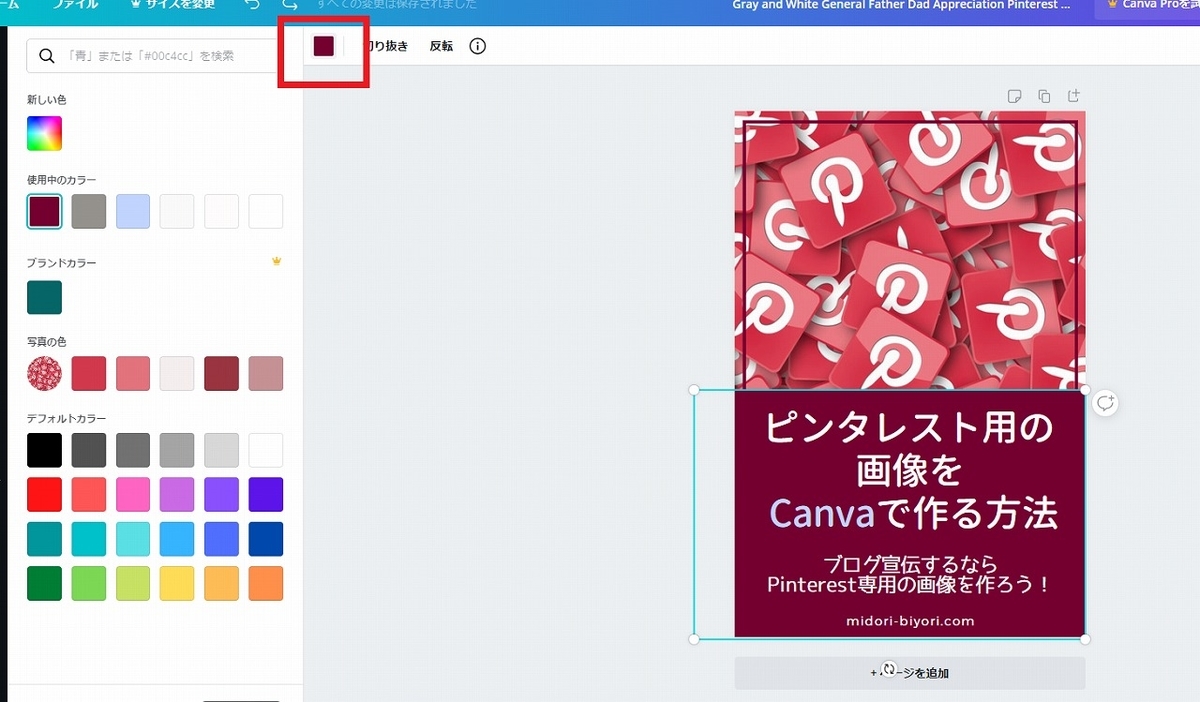Select the Canvaで作る方法 text line
Screen dimensions: 1200x702
pos(913,514)
